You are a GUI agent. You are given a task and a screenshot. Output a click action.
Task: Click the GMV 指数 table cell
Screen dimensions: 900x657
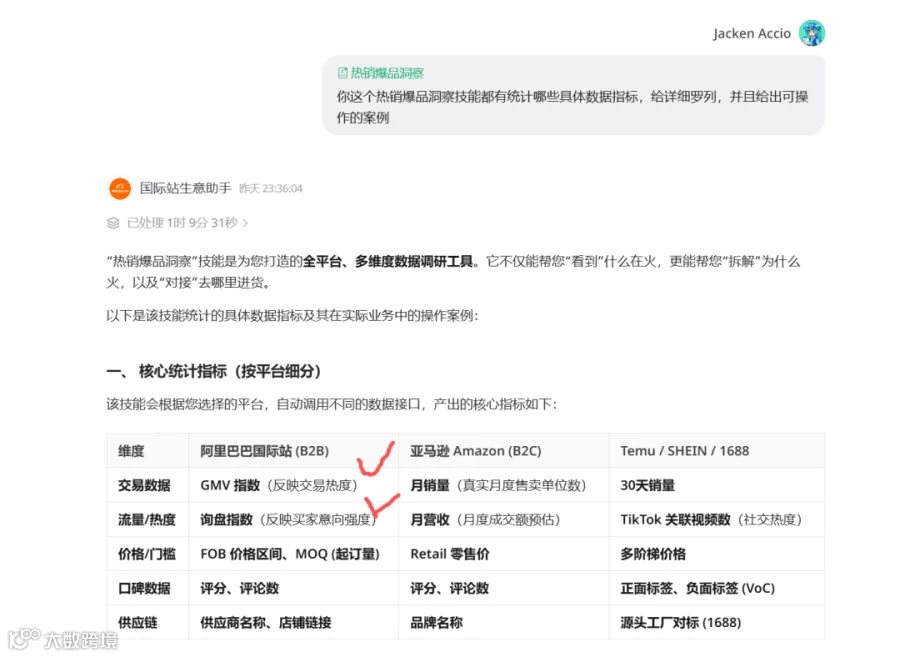point(293,485)
